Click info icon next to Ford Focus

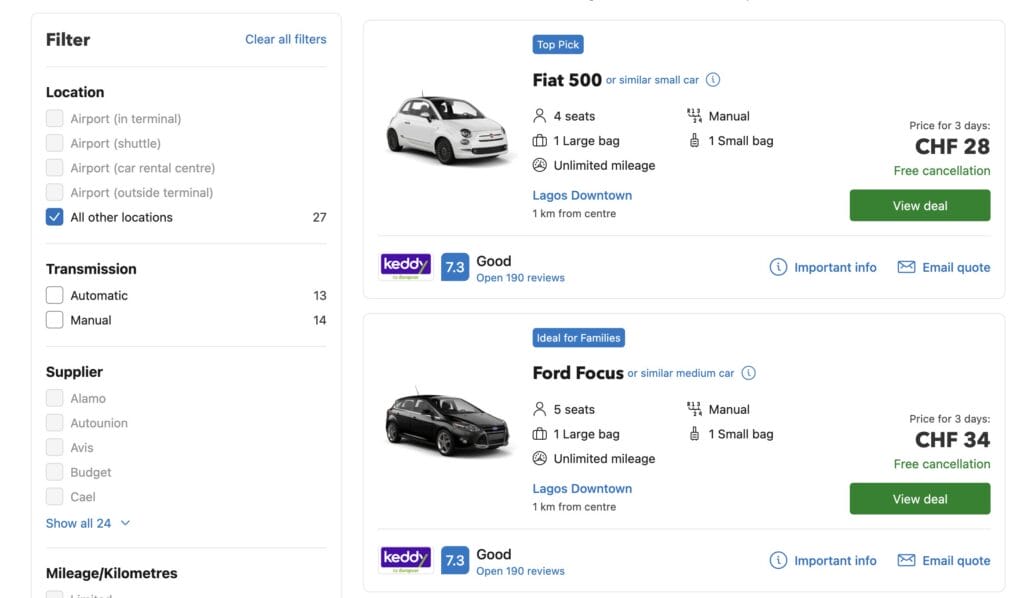tap(748, 373)
